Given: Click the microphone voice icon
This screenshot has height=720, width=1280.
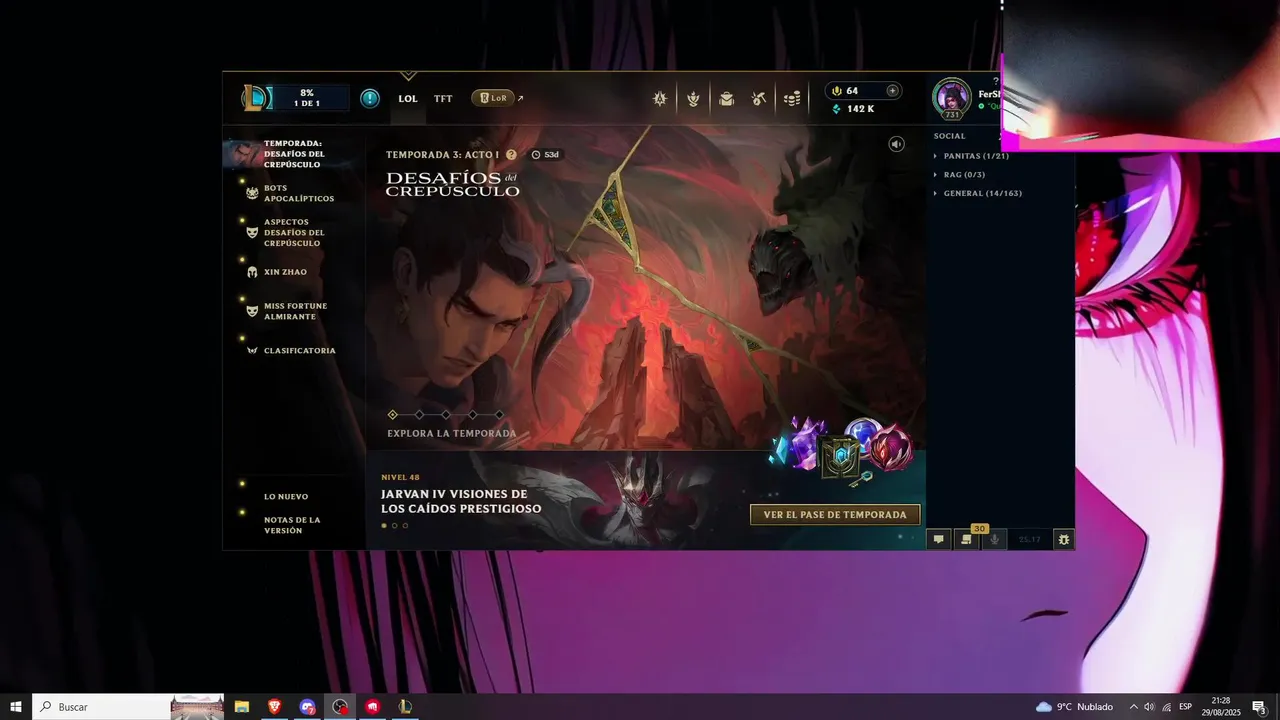Looking at the screenshot, I should point(994,539).
